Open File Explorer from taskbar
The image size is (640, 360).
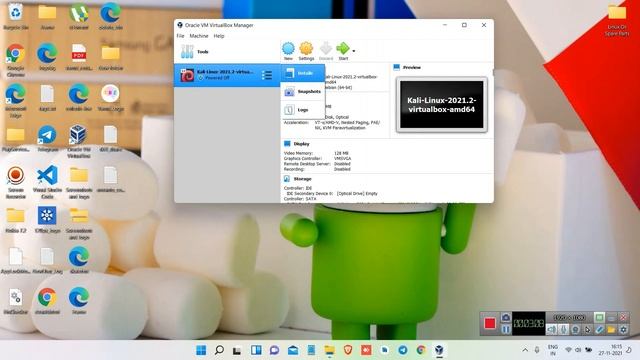(x=329, y=350)
